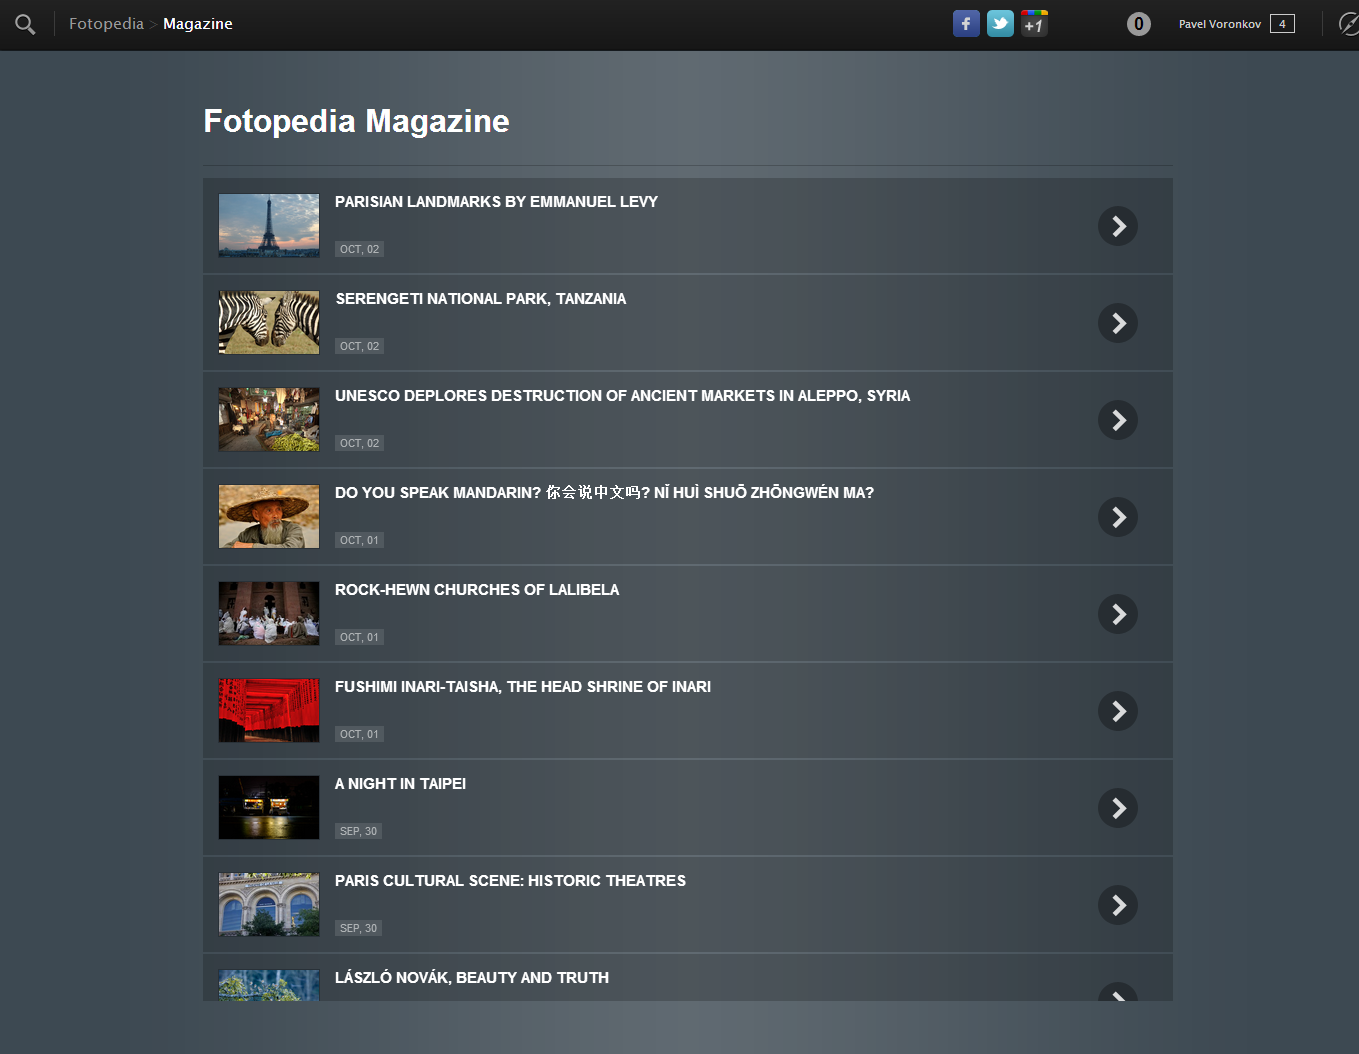Click the historic theatre facade thumbnail

click(269, 905)
